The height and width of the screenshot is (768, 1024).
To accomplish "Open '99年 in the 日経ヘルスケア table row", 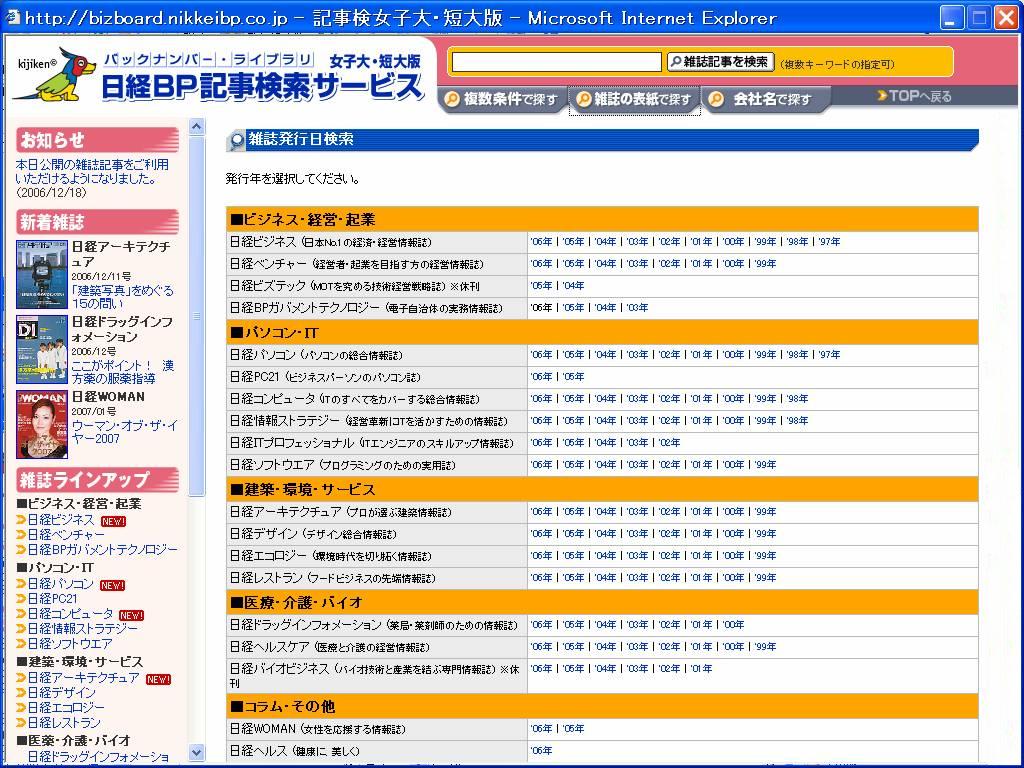I will (765, 647).
